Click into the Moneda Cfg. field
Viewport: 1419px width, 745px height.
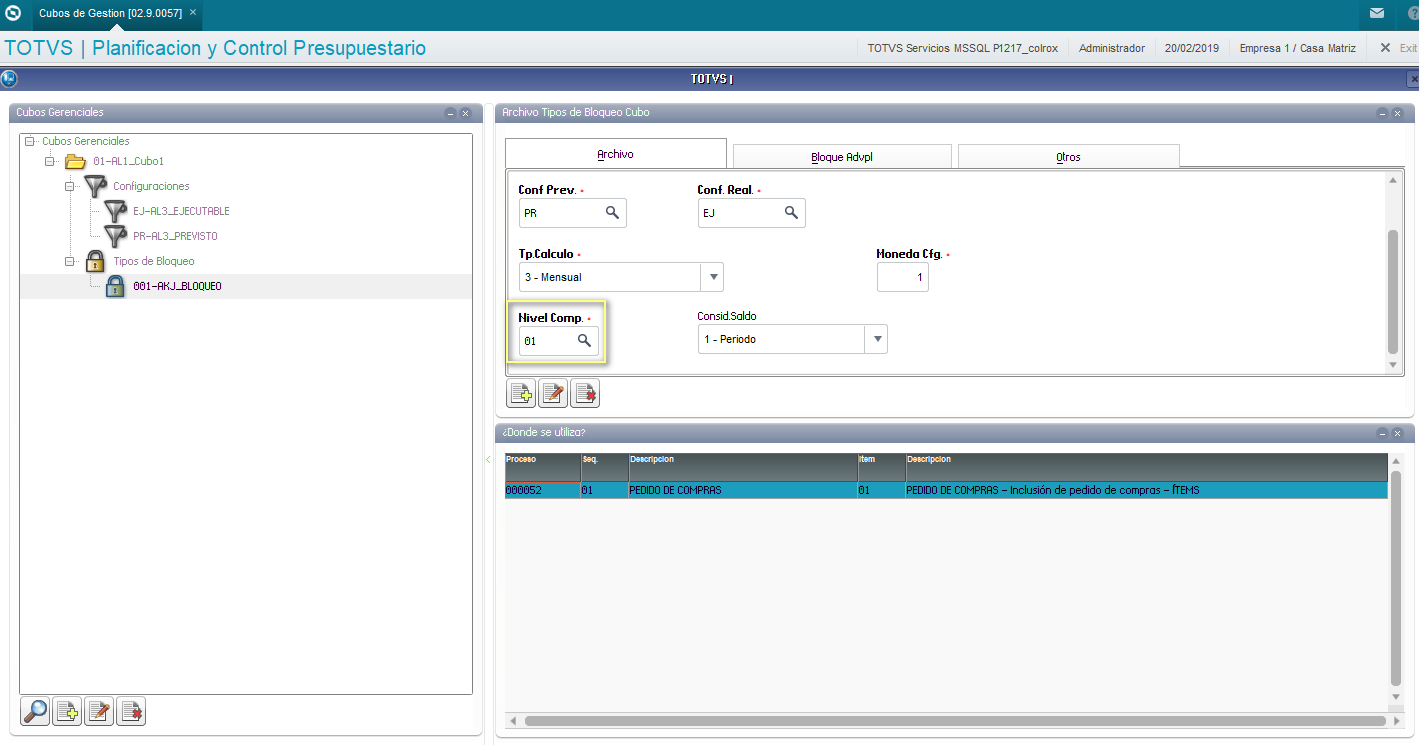coord(903,277)
